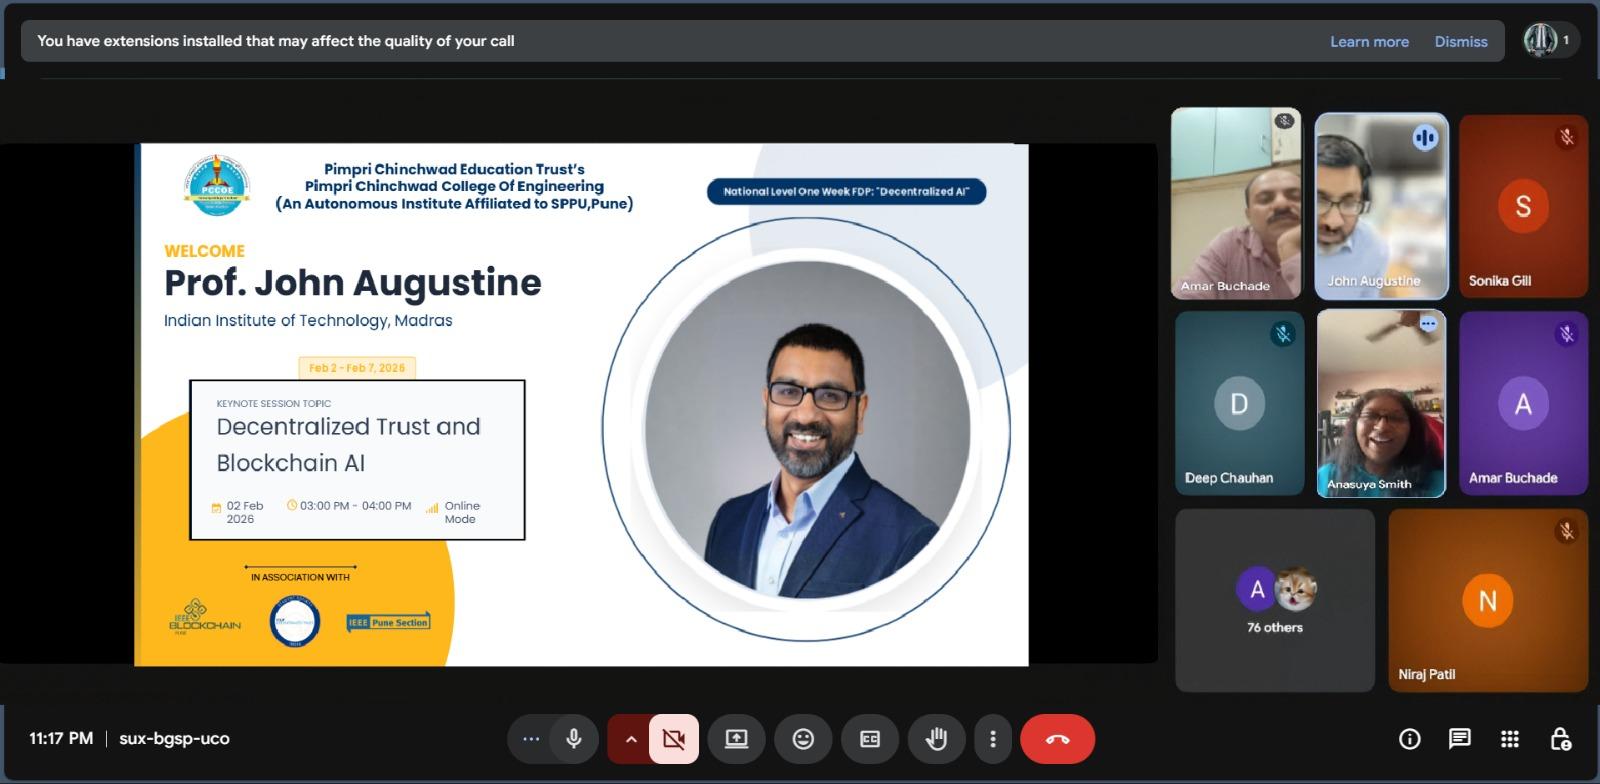This screenshot has height=784, width=1600.
Task: Dismiss the extensions warning banner
Action: click(x=1460, y=42)
